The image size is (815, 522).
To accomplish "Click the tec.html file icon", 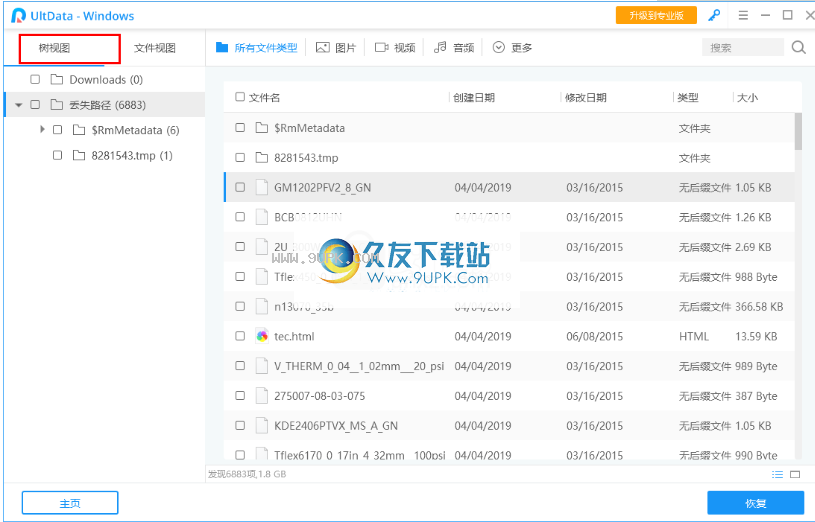I will click(262, 336).
